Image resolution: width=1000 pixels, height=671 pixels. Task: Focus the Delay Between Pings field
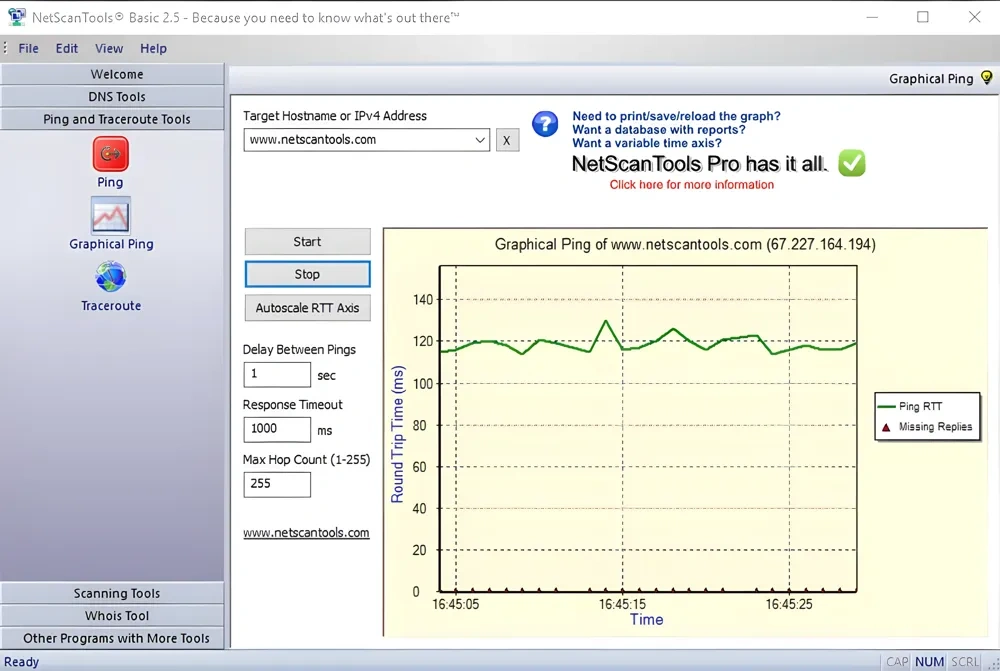[277, 374]
